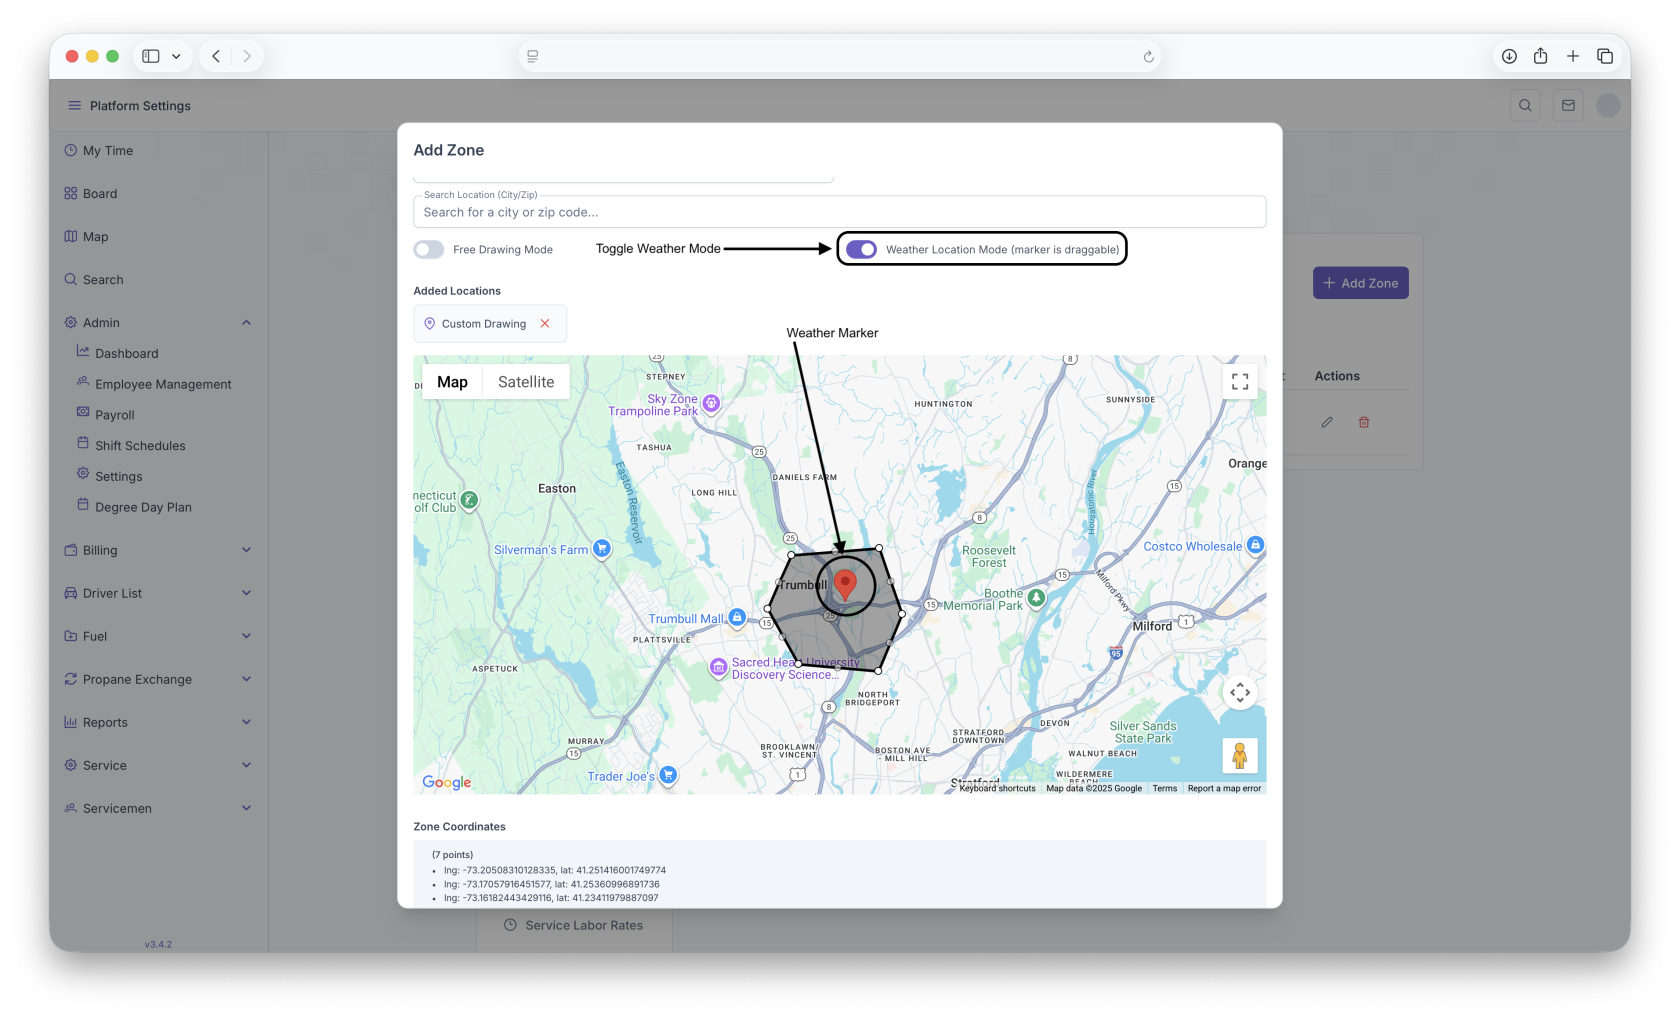This screenshot has height=1017, width=1680.
Task: Click the fullscreen map toggle icon
Action: click(x=1240, y=381)
